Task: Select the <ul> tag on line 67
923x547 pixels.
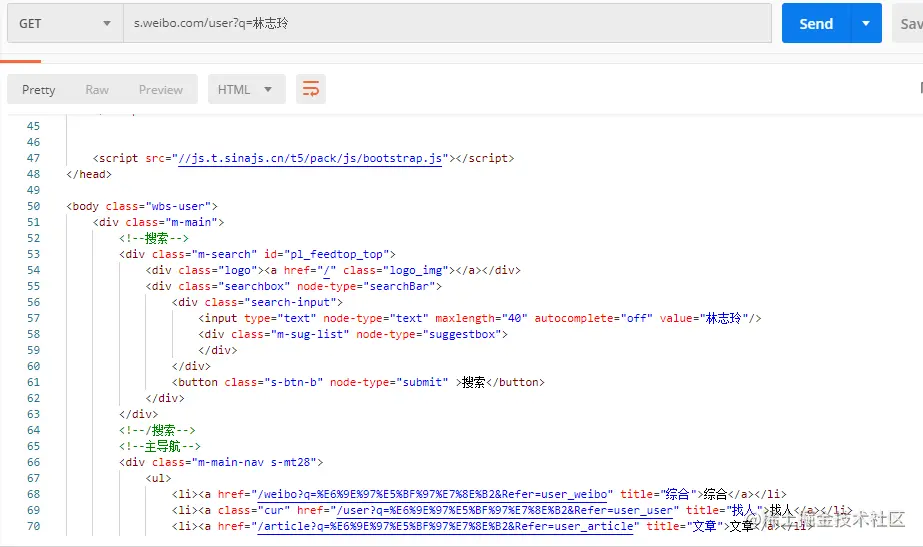Action: coord(158,478)
